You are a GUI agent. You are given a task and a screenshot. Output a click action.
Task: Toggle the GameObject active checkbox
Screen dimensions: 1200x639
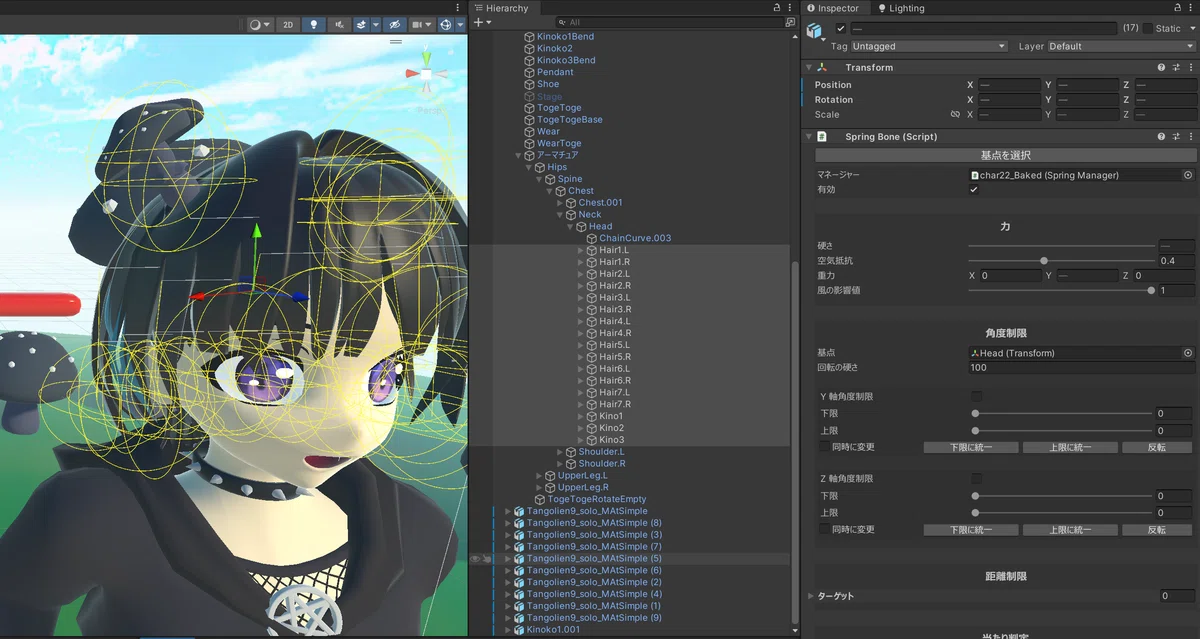841,29
